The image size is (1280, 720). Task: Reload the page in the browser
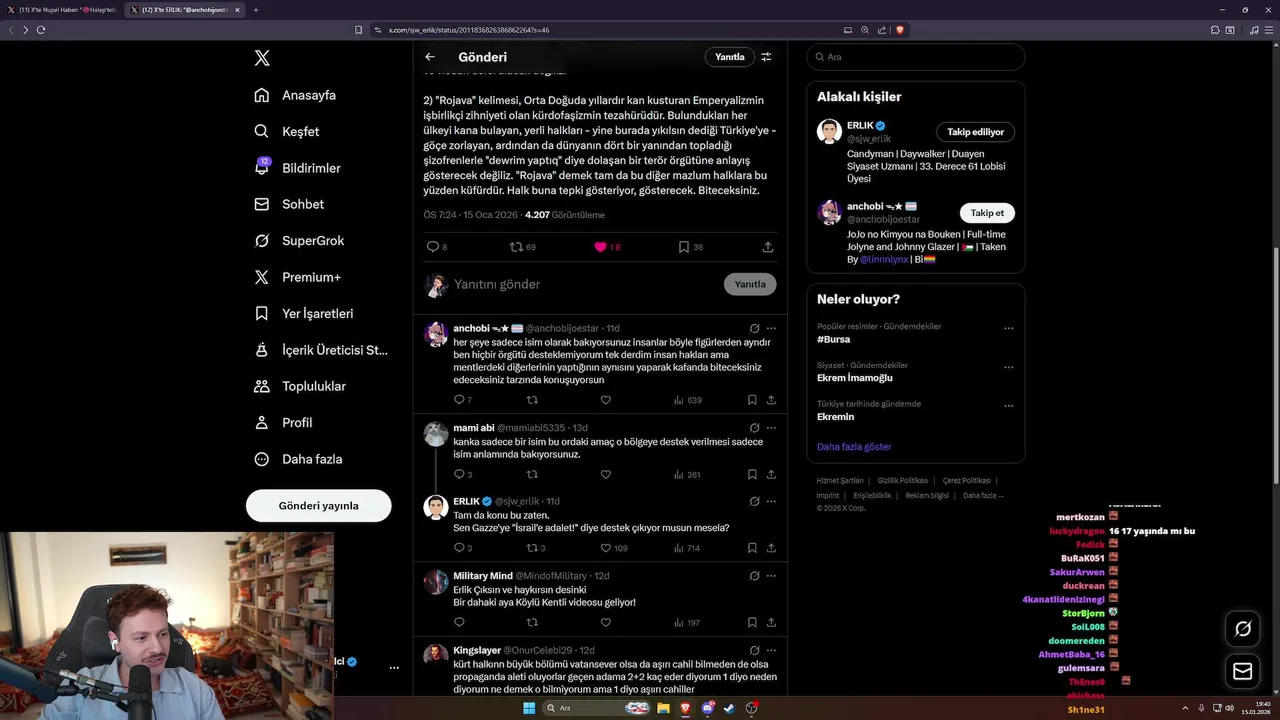coord(41,30)
